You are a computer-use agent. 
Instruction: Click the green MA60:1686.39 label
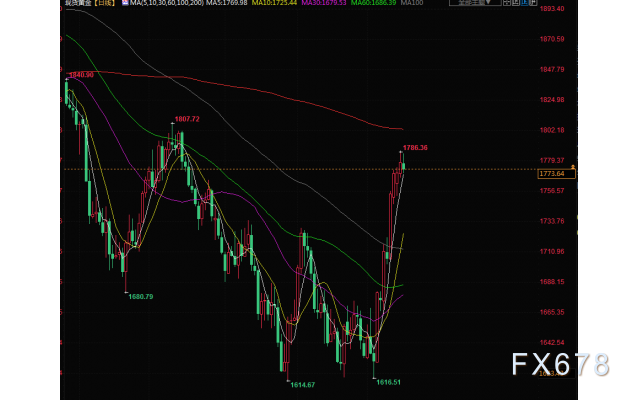[373, 2]
